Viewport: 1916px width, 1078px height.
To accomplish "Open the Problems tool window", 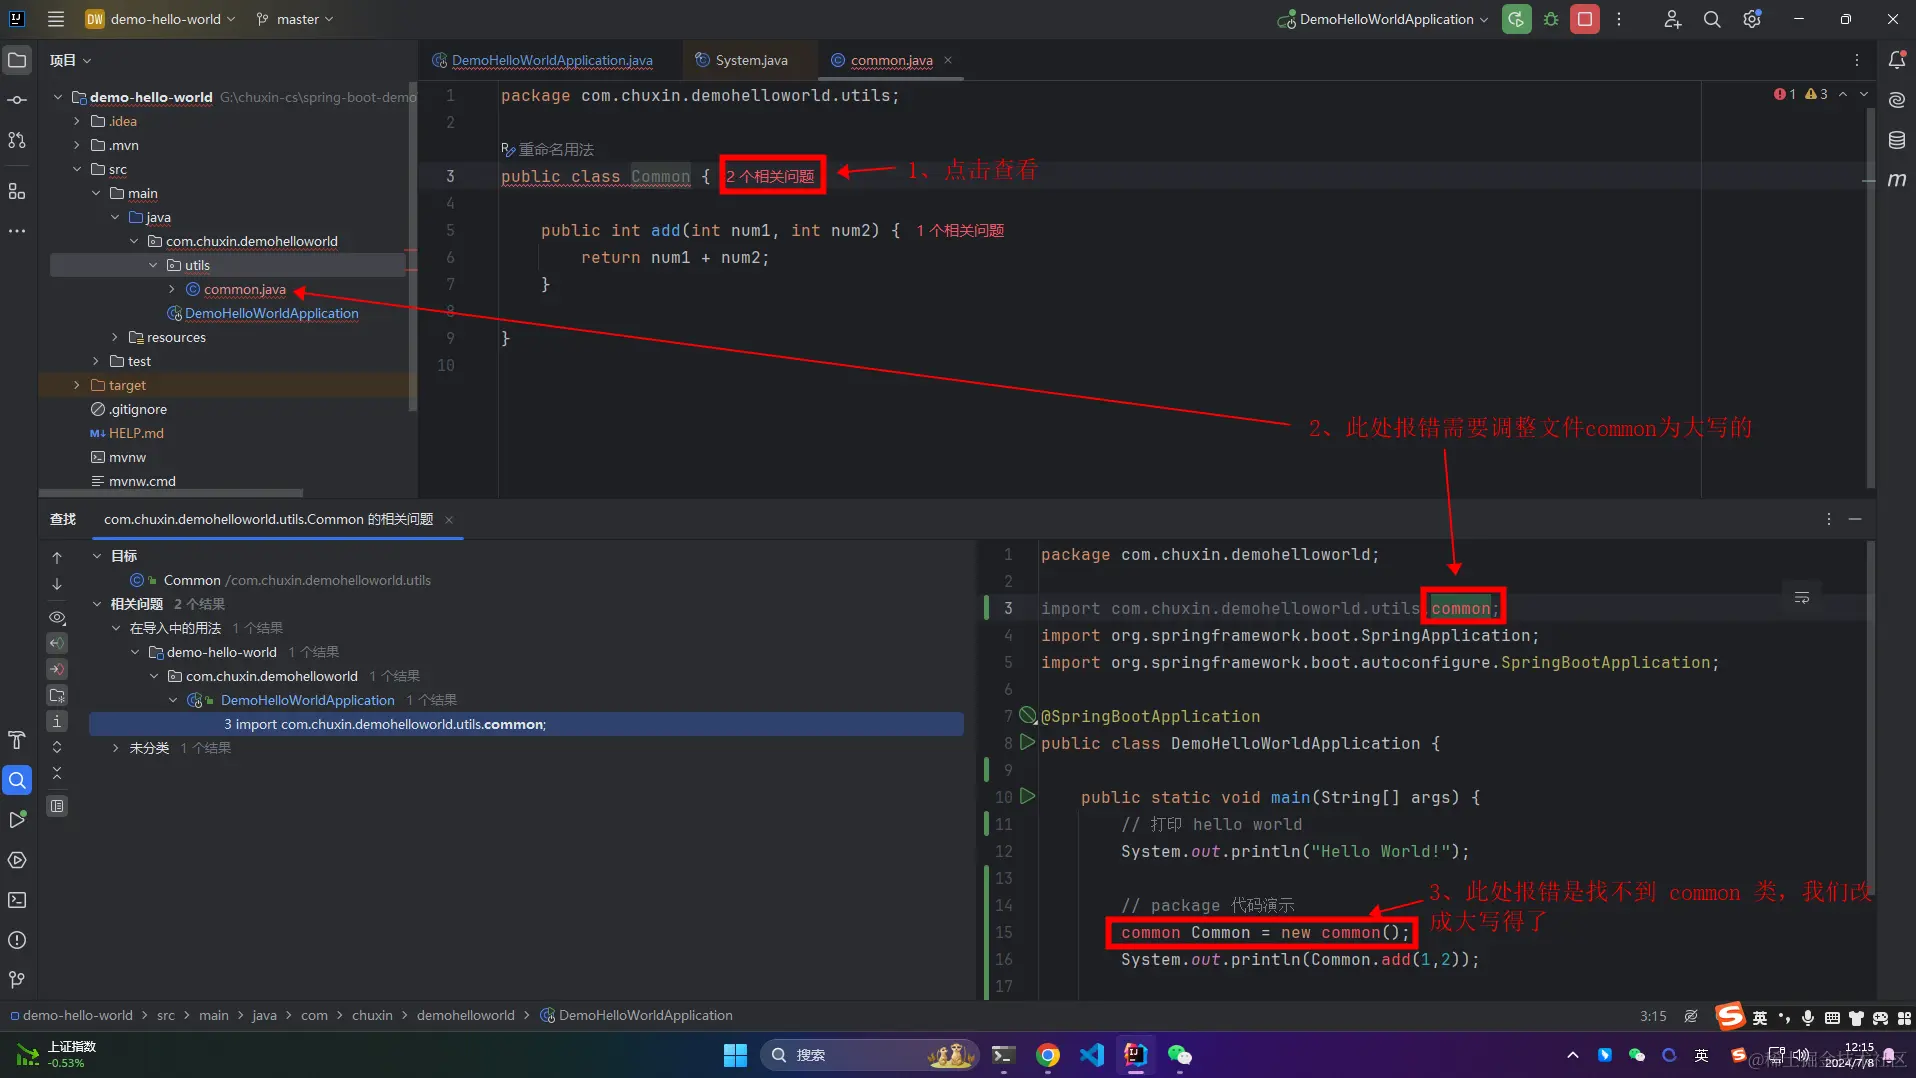I will 17,940.
